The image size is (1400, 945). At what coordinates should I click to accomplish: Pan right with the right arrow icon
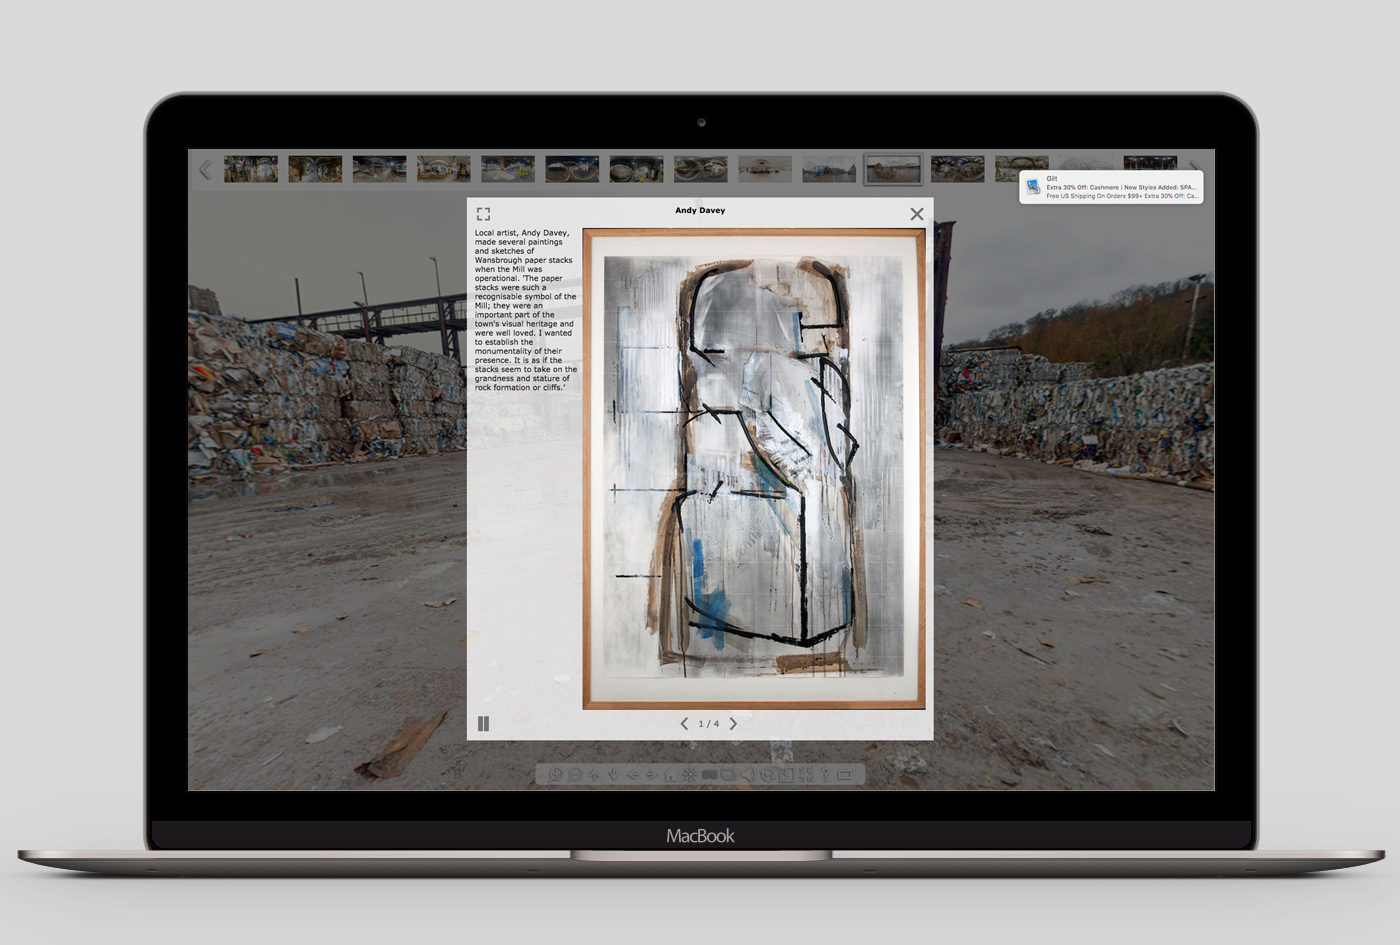pos(652,775)
